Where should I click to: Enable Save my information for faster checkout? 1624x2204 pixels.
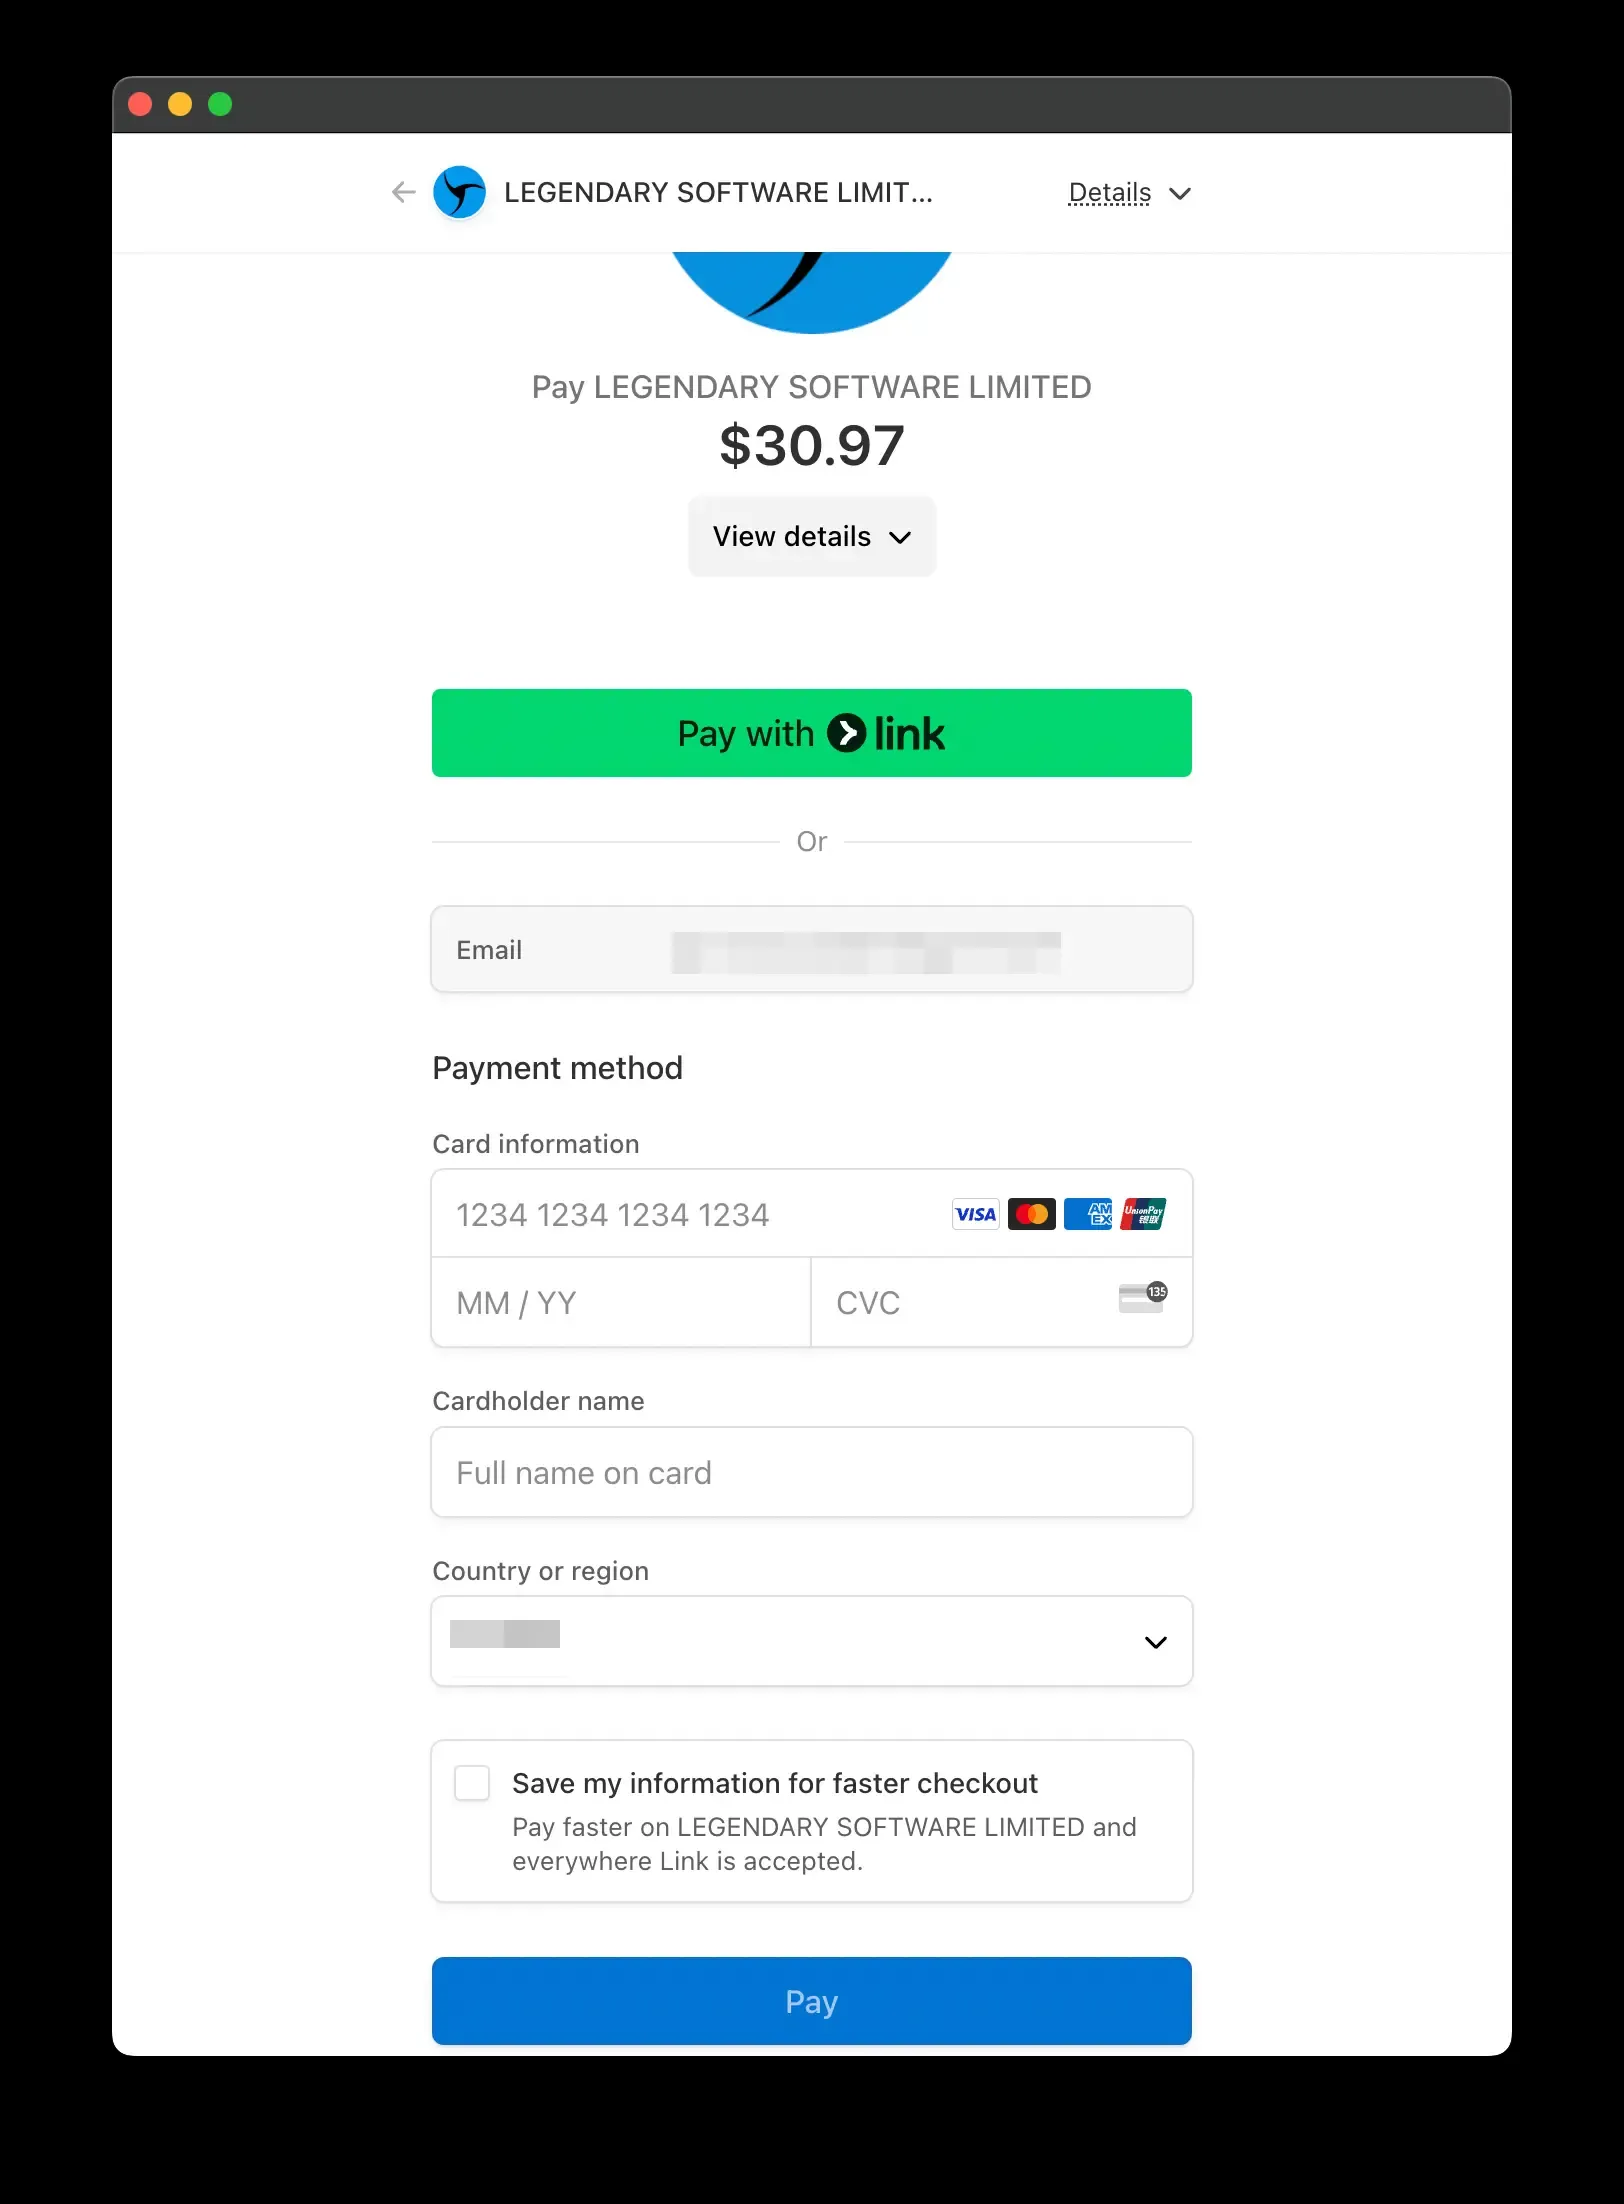(x=471, y=1783)
